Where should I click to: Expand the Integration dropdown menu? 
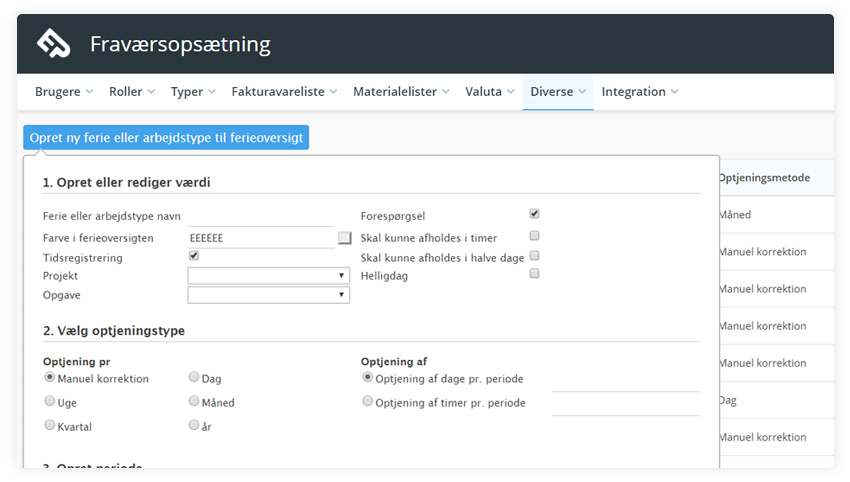tap(640, 92)
